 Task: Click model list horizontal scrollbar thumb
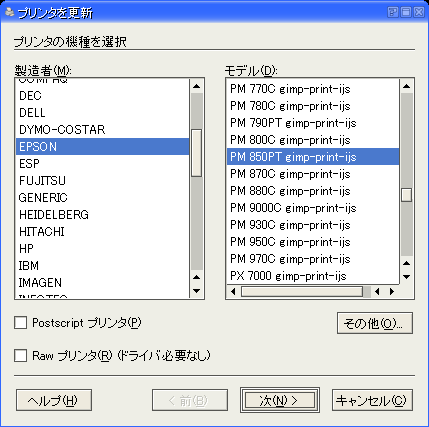tap(302, 292)
